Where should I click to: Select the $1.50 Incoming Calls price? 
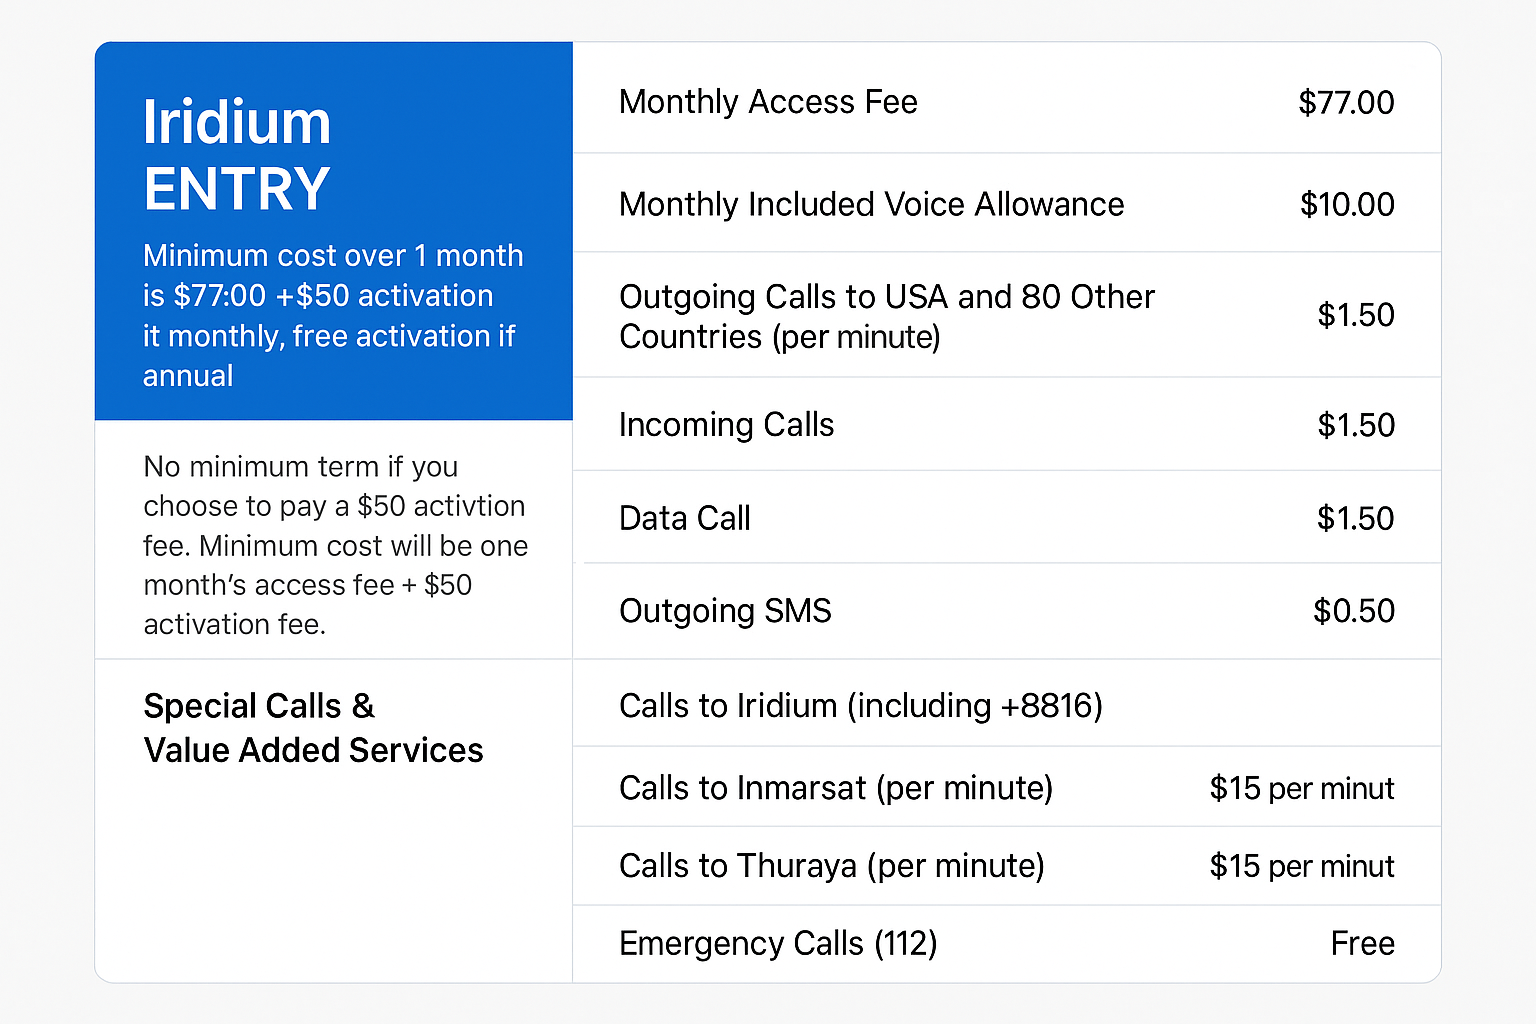point(1355,426)
